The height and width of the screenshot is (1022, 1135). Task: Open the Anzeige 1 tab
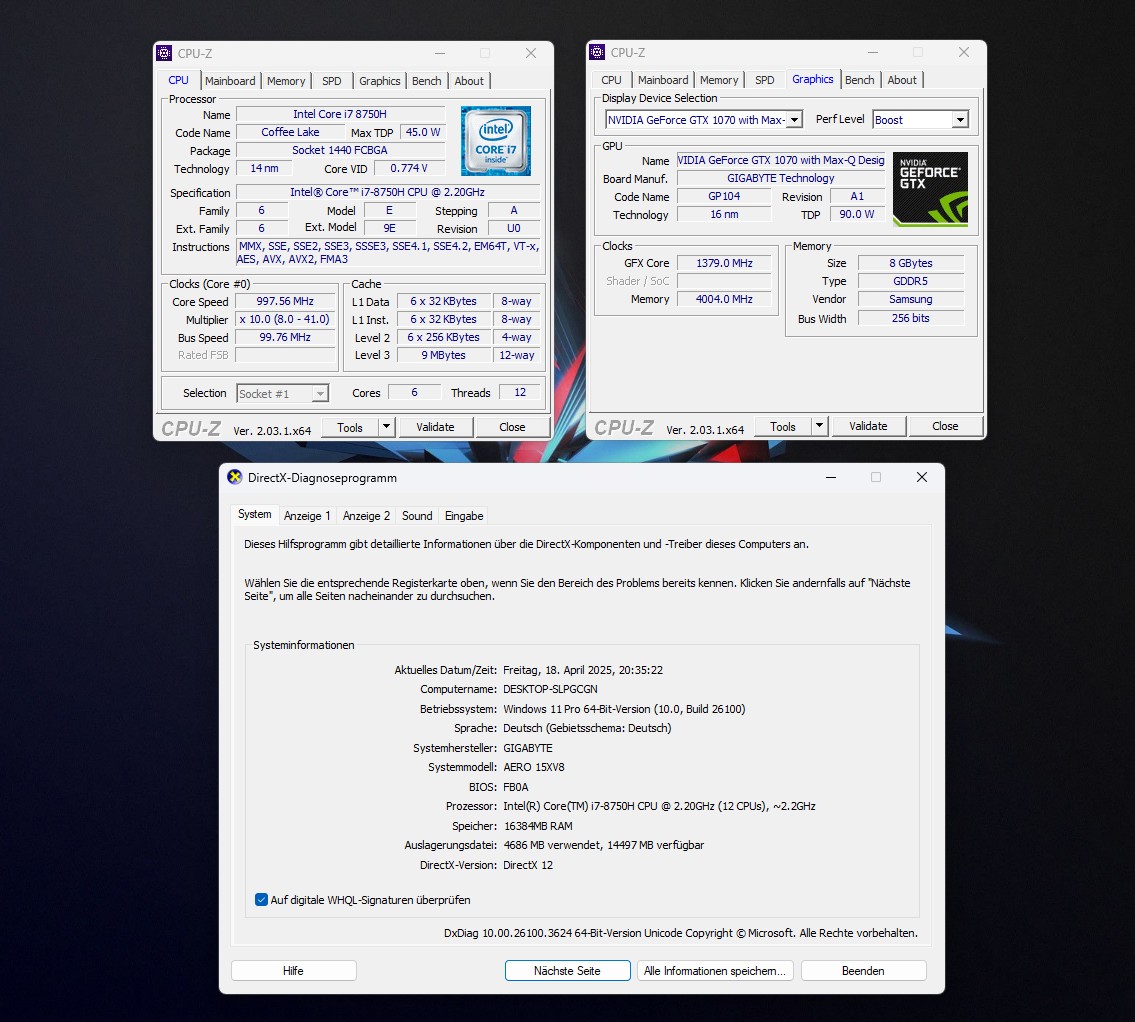point(307,516)
